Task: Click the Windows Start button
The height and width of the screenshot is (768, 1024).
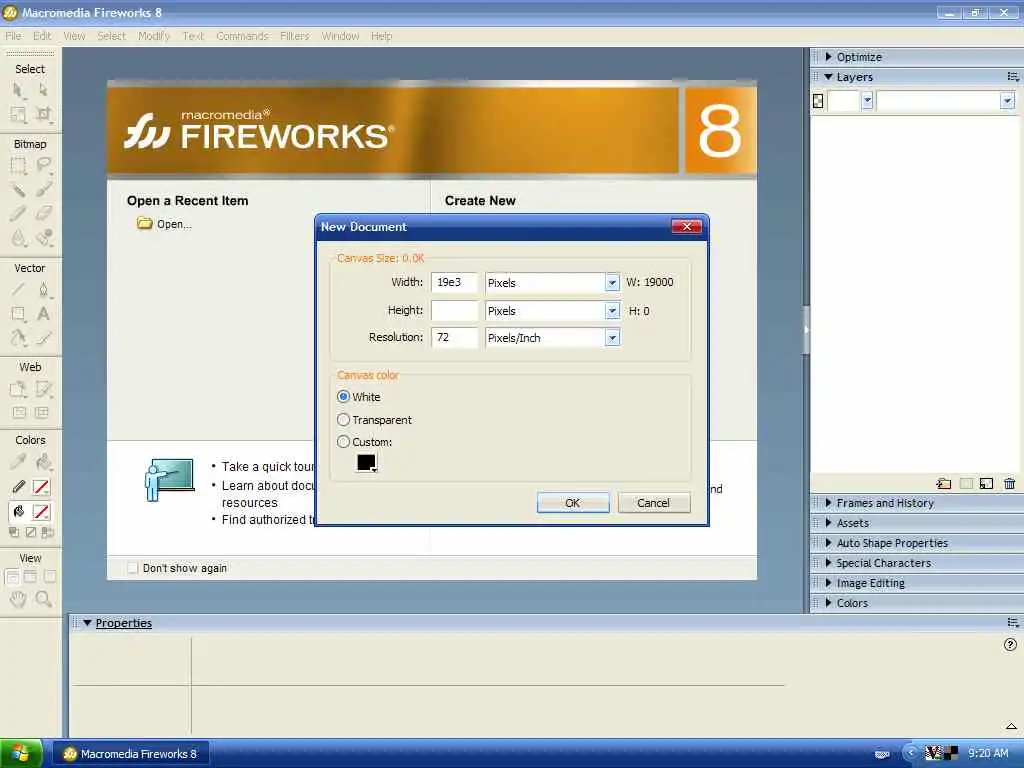Action: 21,754
